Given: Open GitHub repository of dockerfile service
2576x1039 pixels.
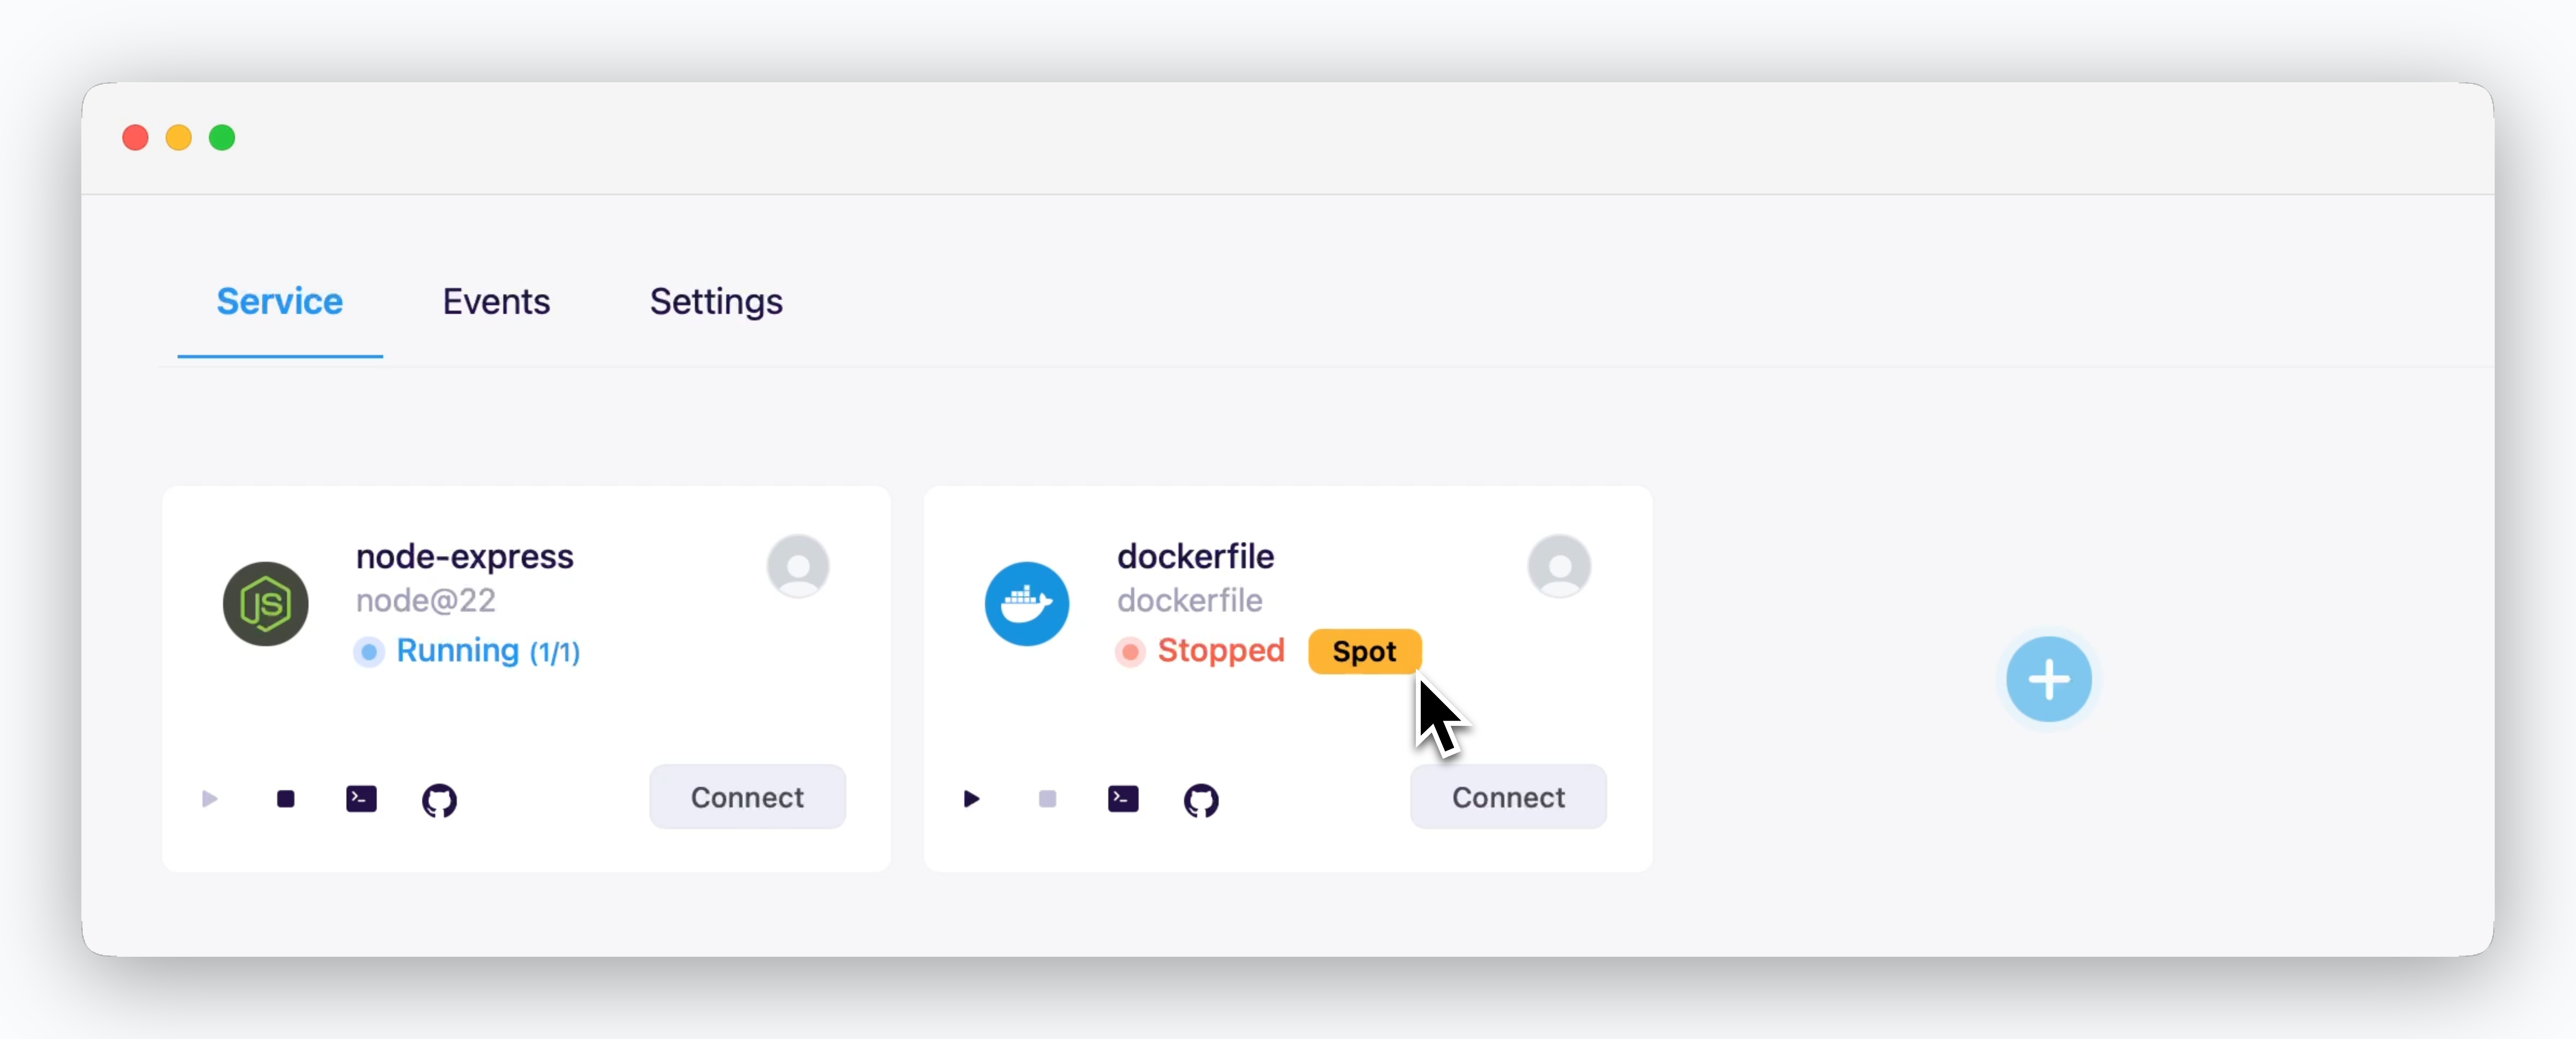Looking at the screenshot, I should 1201,800.
